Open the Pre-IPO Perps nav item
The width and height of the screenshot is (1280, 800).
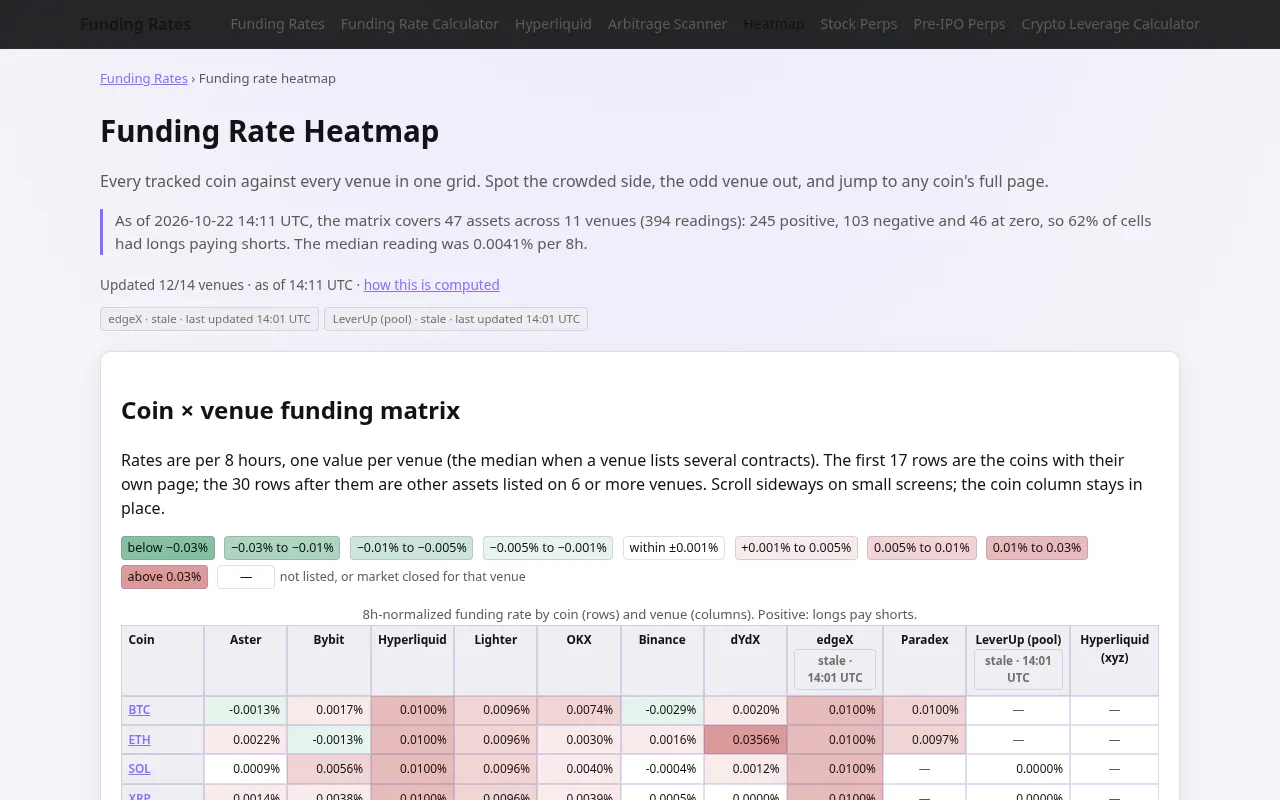point(959,24)
